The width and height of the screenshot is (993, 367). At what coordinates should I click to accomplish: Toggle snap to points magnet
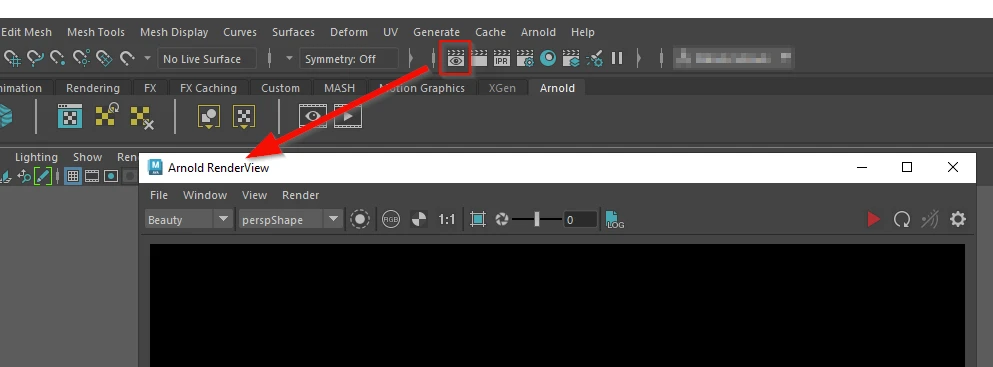58,59
